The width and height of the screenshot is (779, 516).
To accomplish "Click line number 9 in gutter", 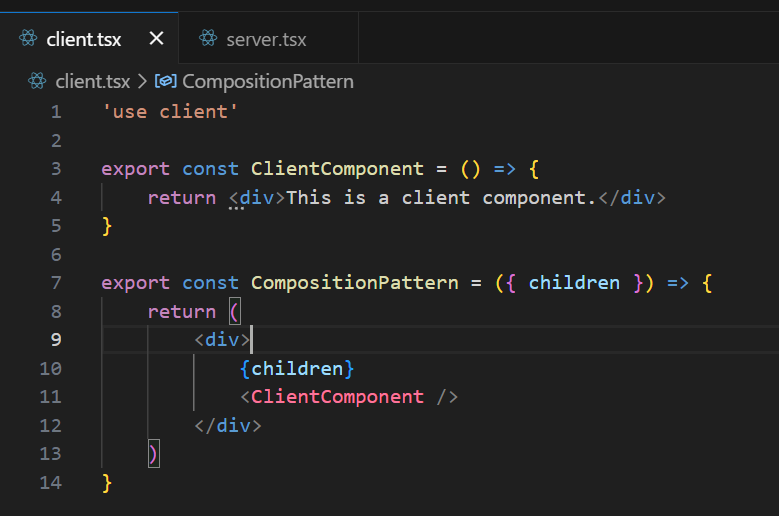I will [x=56, y=340].
